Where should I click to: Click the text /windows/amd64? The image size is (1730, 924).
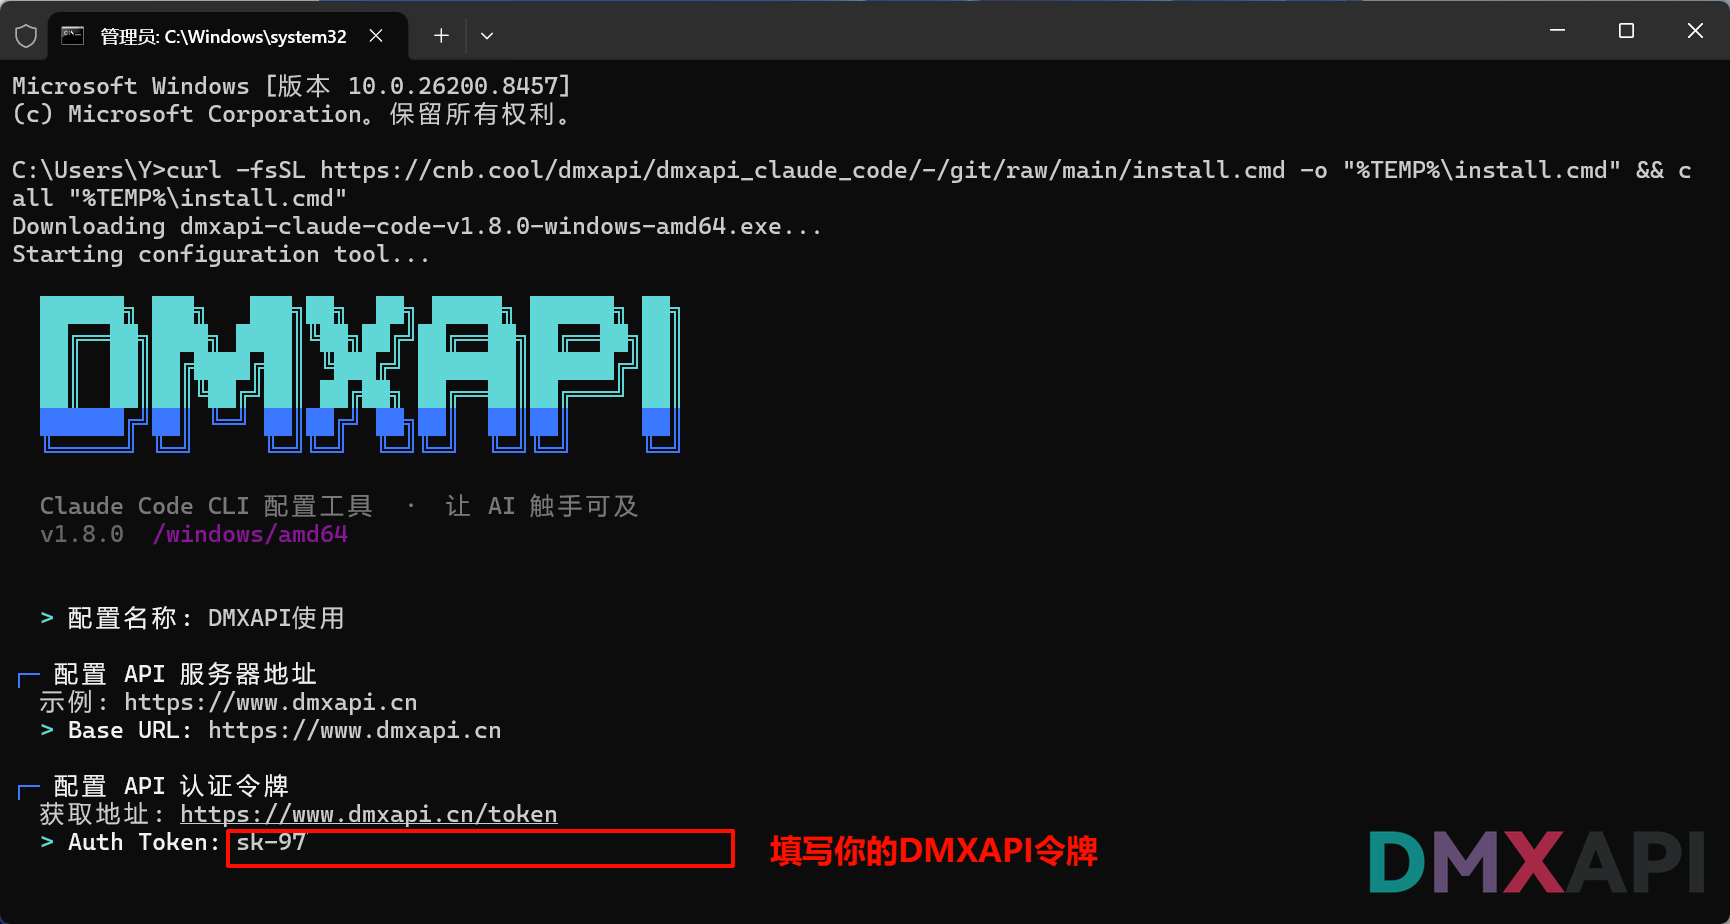(250, 534)
